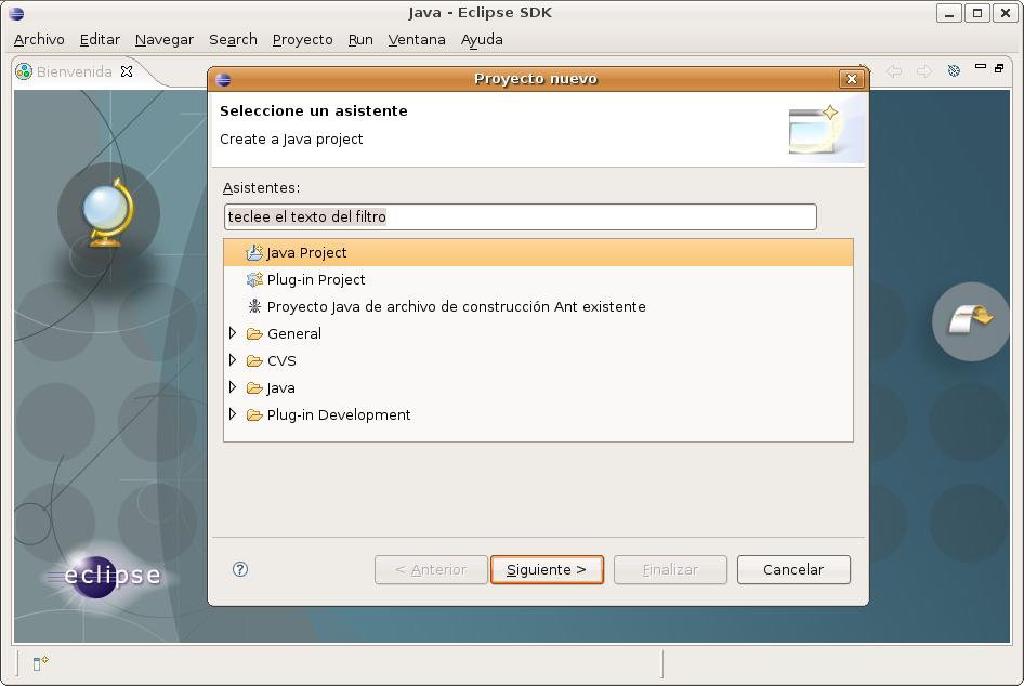Expand the Plug-in Development category

click(232, 415)
